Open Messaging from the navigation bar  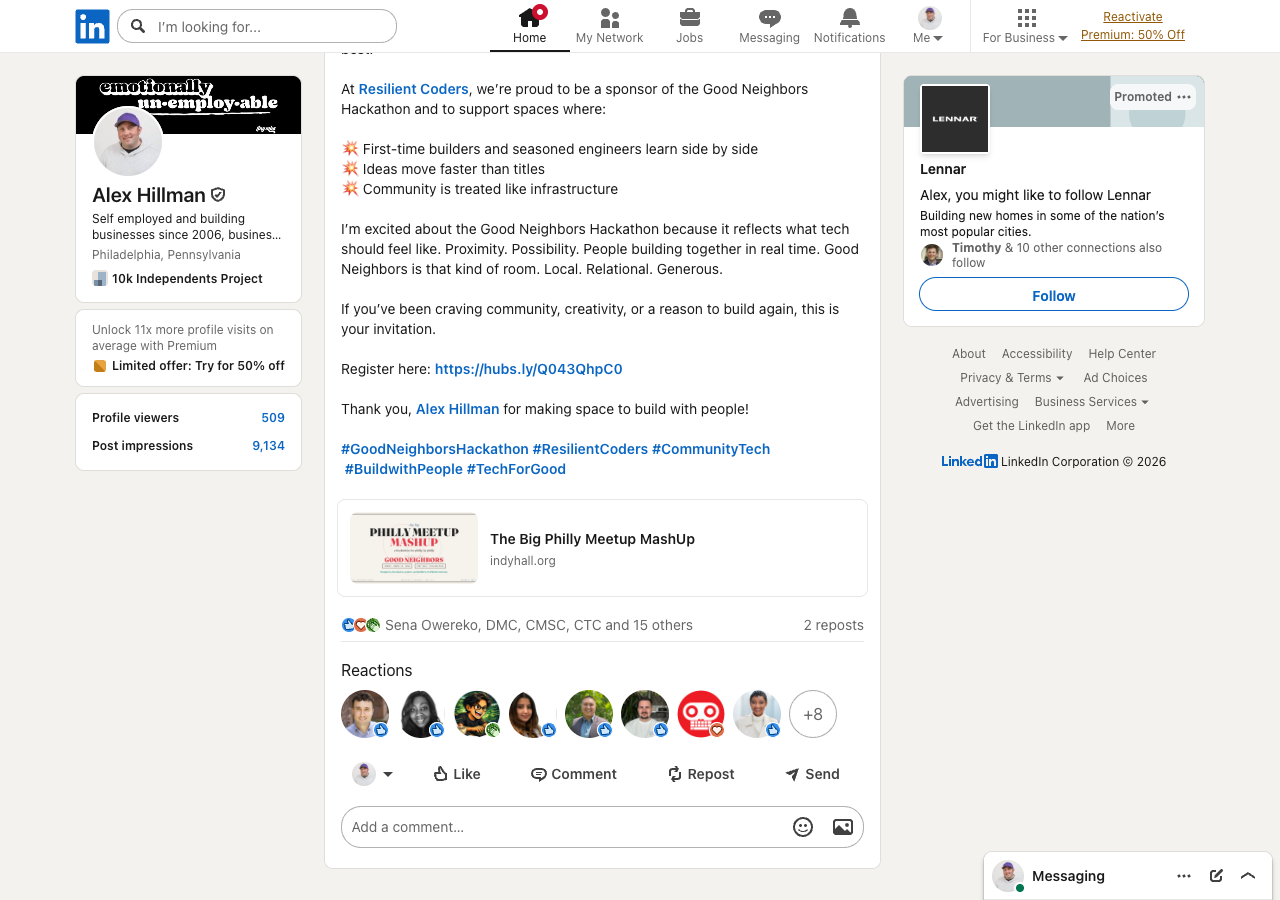coord(769,26)
